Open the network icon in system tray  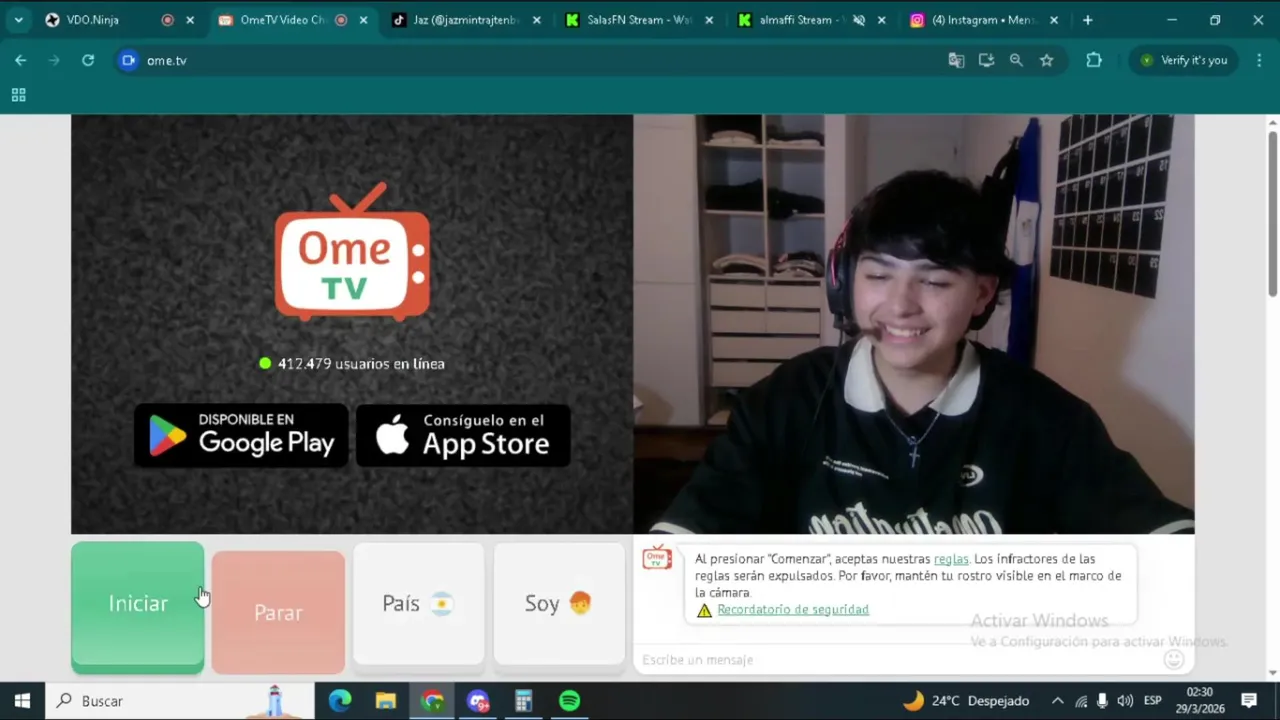pos(1080,701)
